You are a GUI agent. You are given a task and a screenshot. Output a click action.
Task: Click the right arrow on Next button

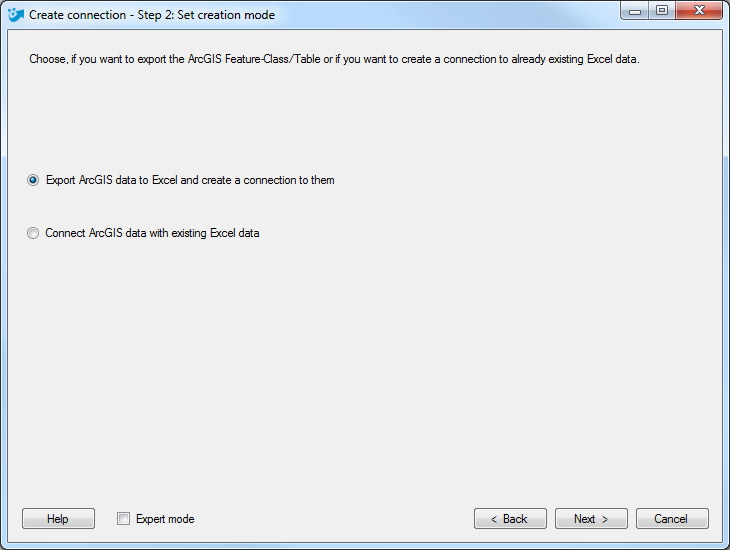pos(605,519)
